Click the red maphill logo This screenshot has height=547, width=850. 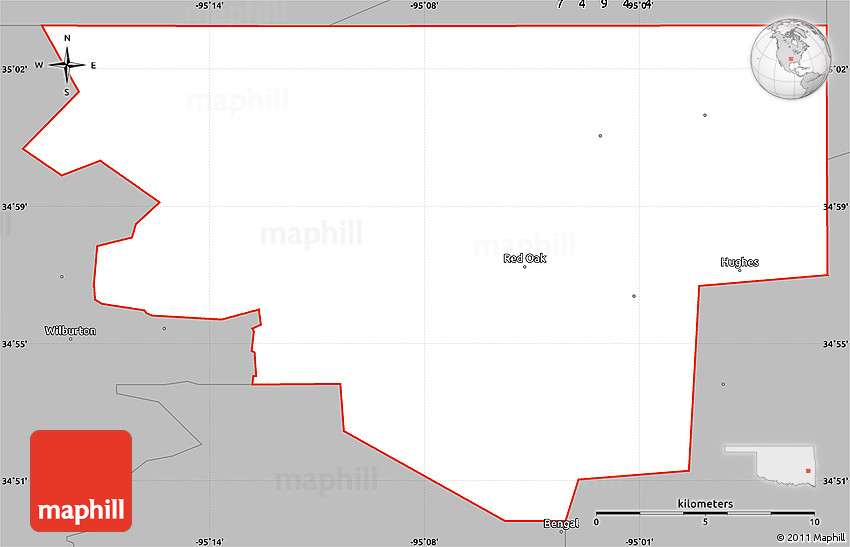pos(81,480)
